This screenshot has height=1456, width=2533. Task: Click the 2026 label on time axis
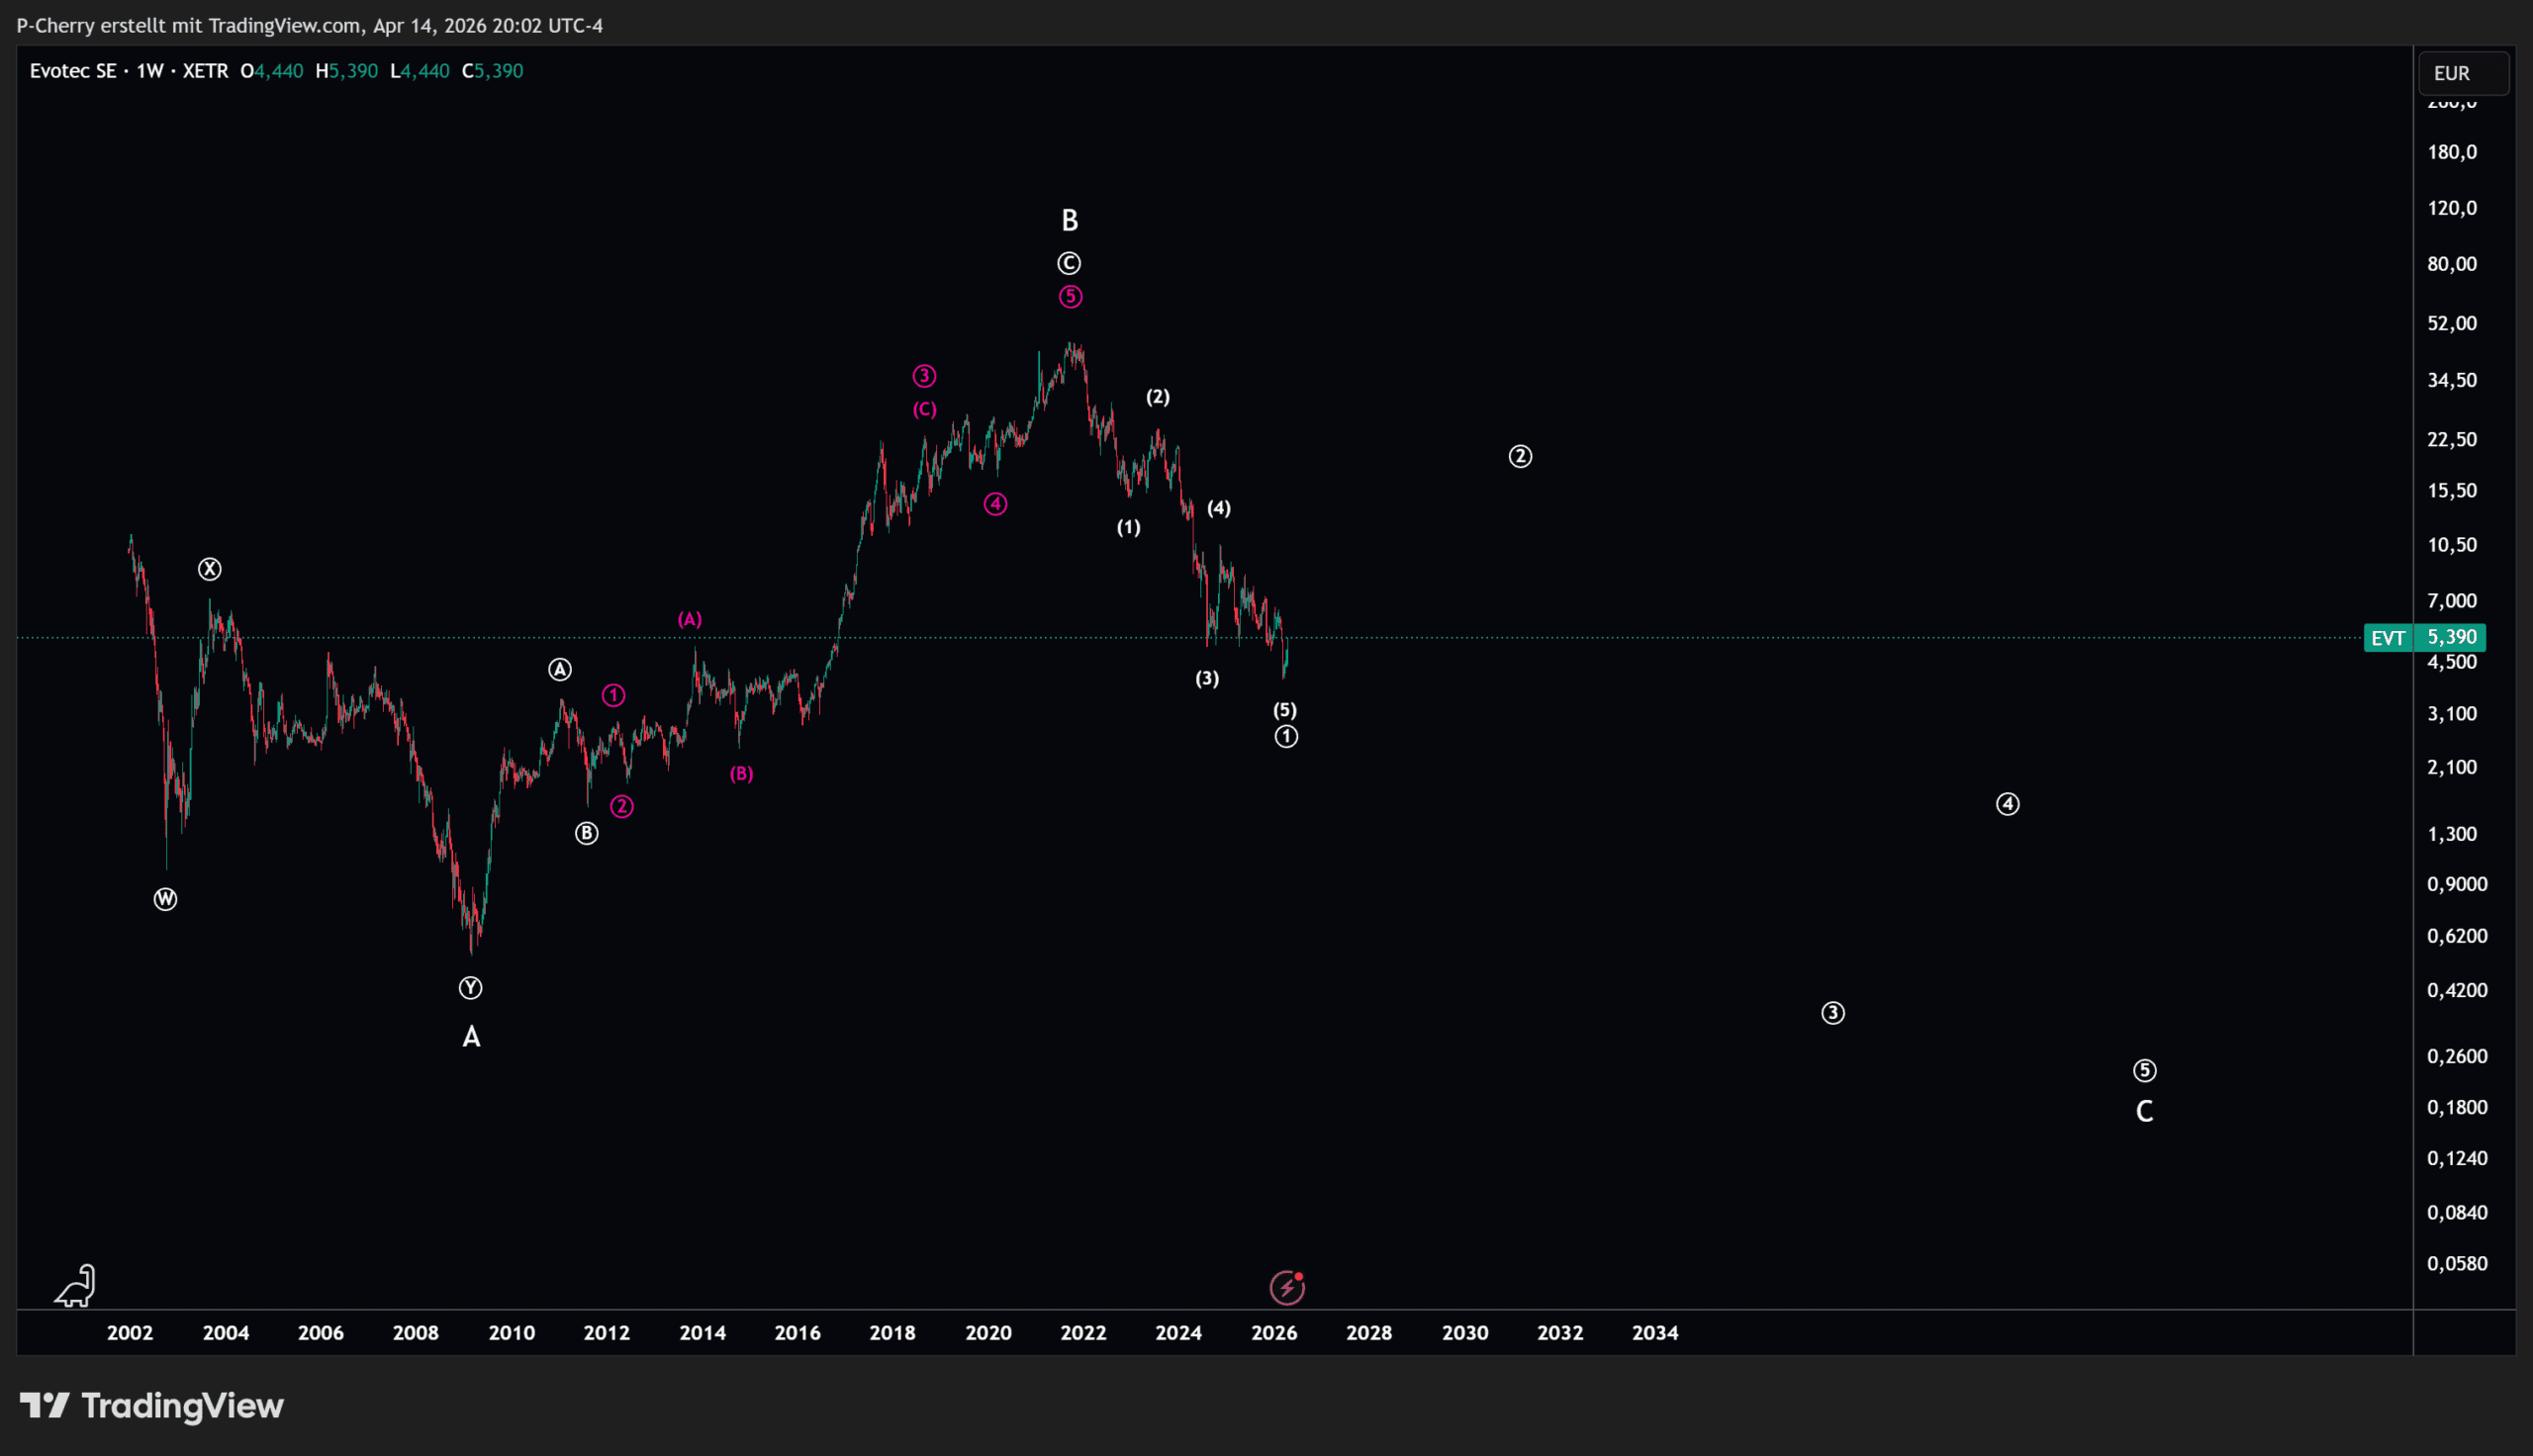[1274, 1332]
